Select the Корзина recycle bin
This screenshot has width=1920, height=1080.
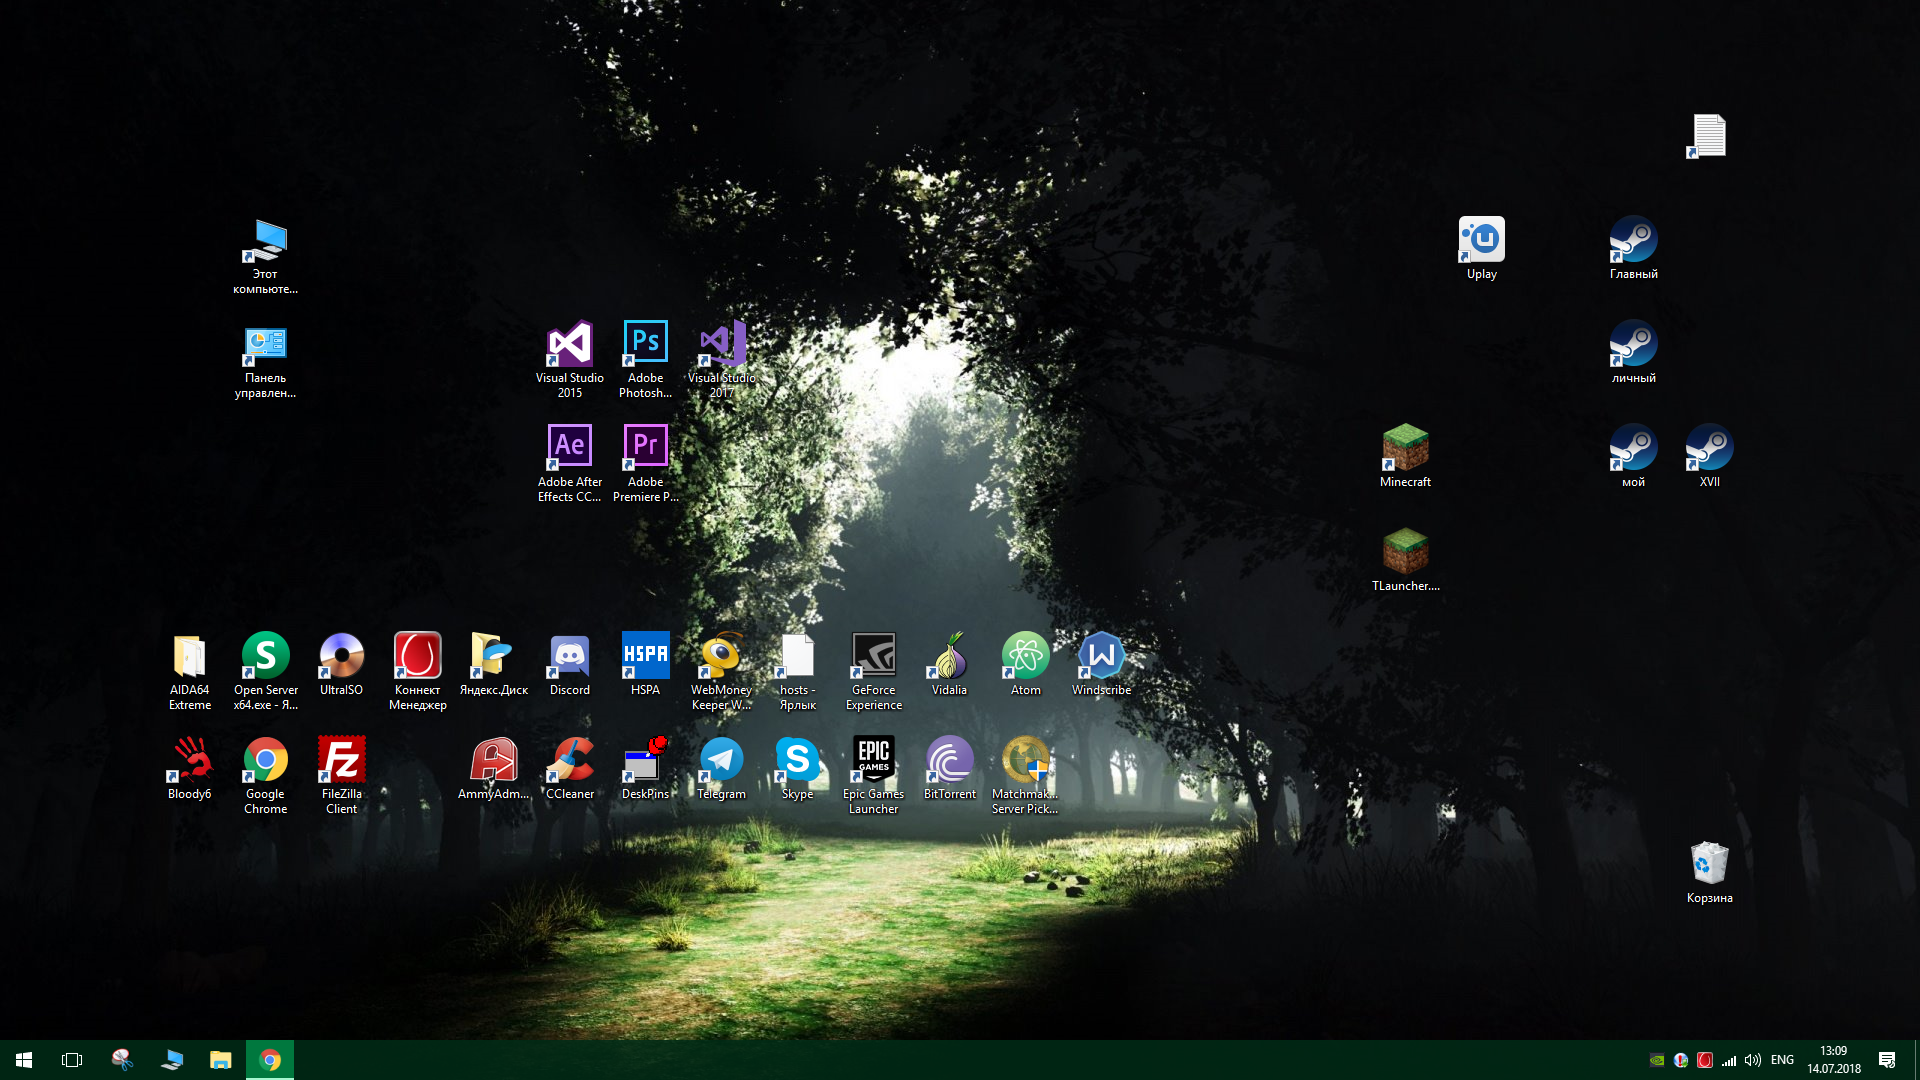click(x=1709, y=865)
